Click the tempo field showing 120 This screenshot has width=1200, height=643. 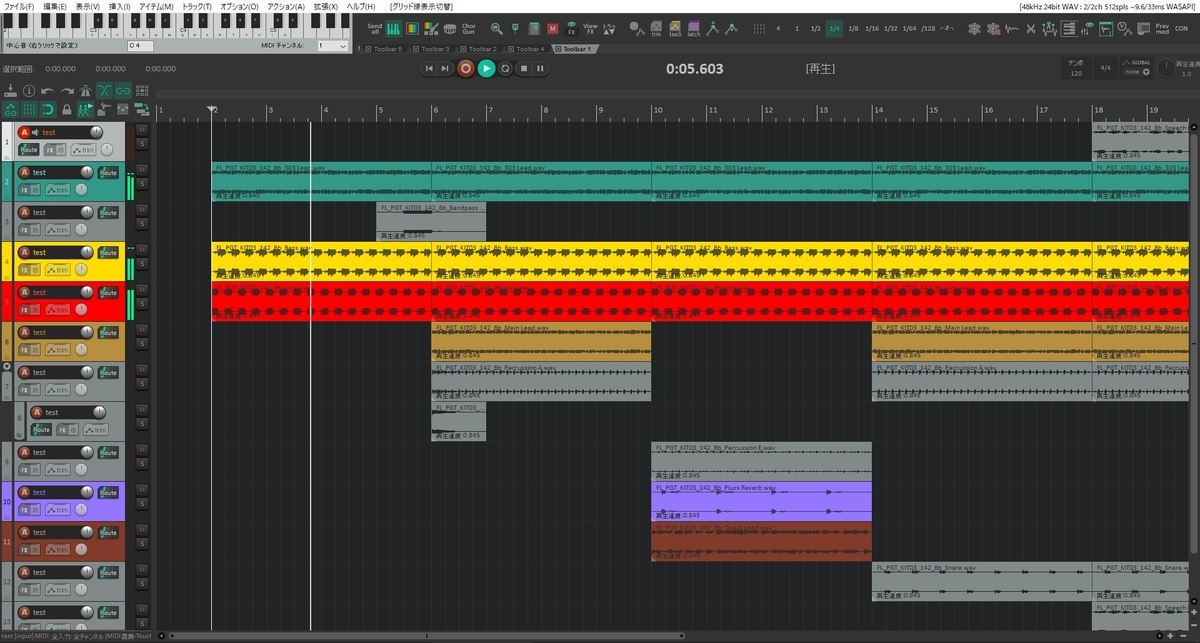1076,69
